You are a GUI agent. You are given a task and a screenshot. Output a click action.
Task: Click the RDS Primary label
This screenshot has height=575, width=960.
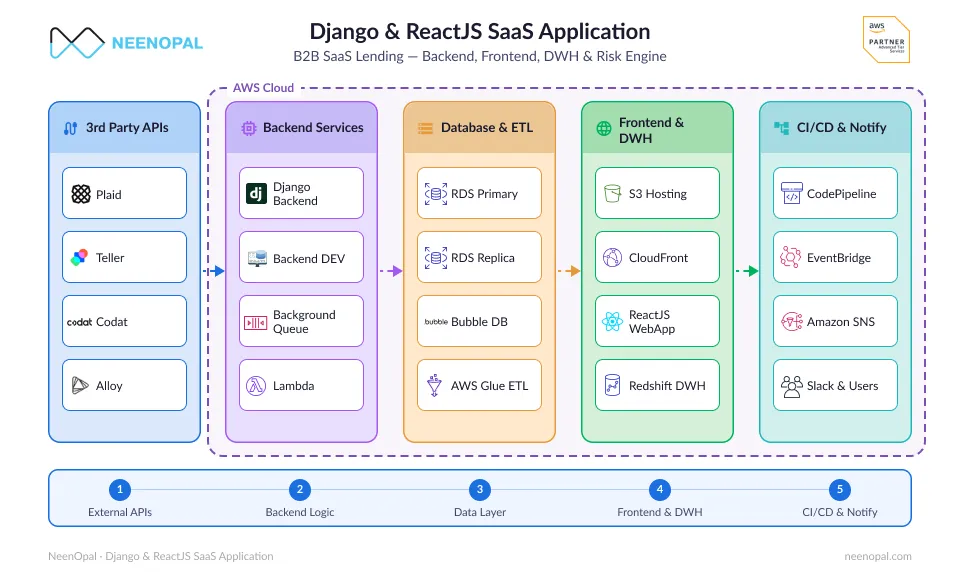484,194
